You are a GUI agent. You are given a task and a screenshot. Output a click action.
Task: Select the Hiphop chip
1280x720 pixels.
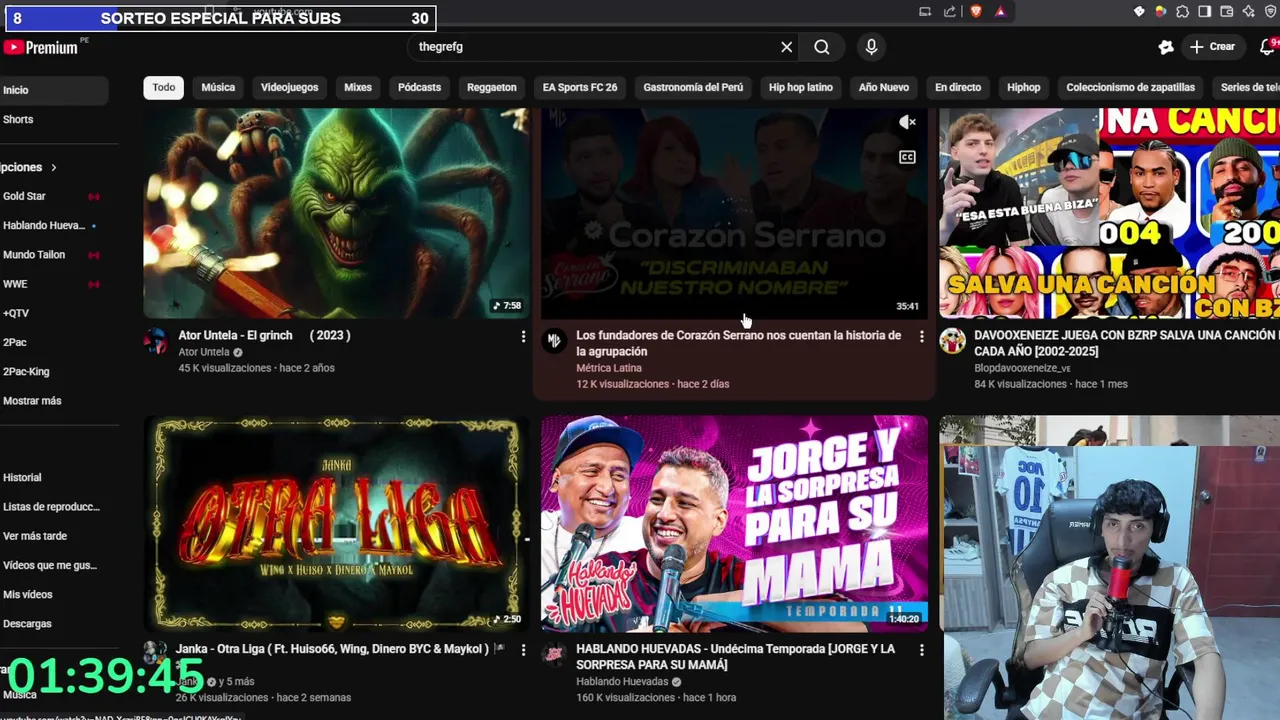1024,87
